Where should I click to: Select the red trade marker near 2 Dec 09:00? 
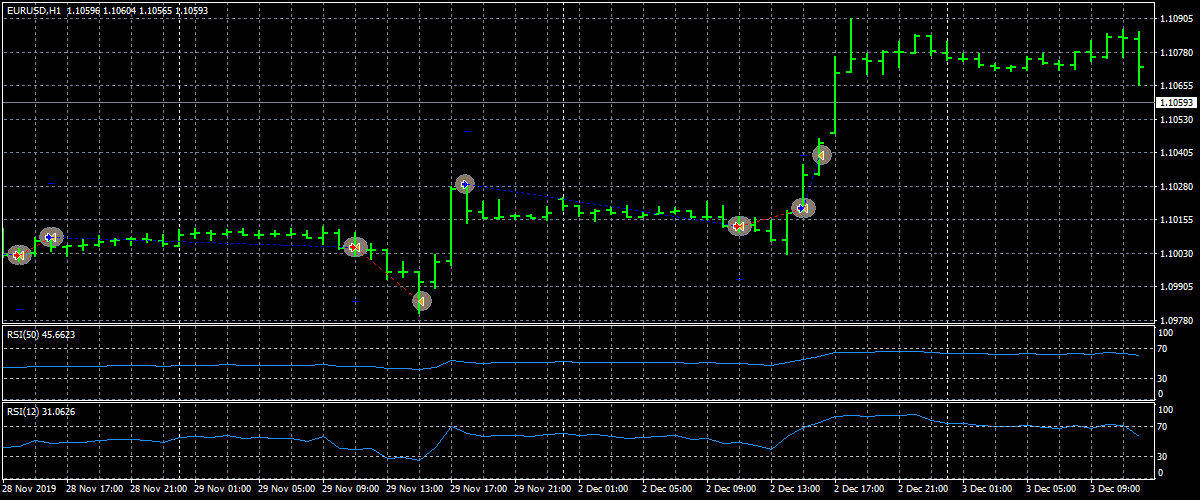738,226
